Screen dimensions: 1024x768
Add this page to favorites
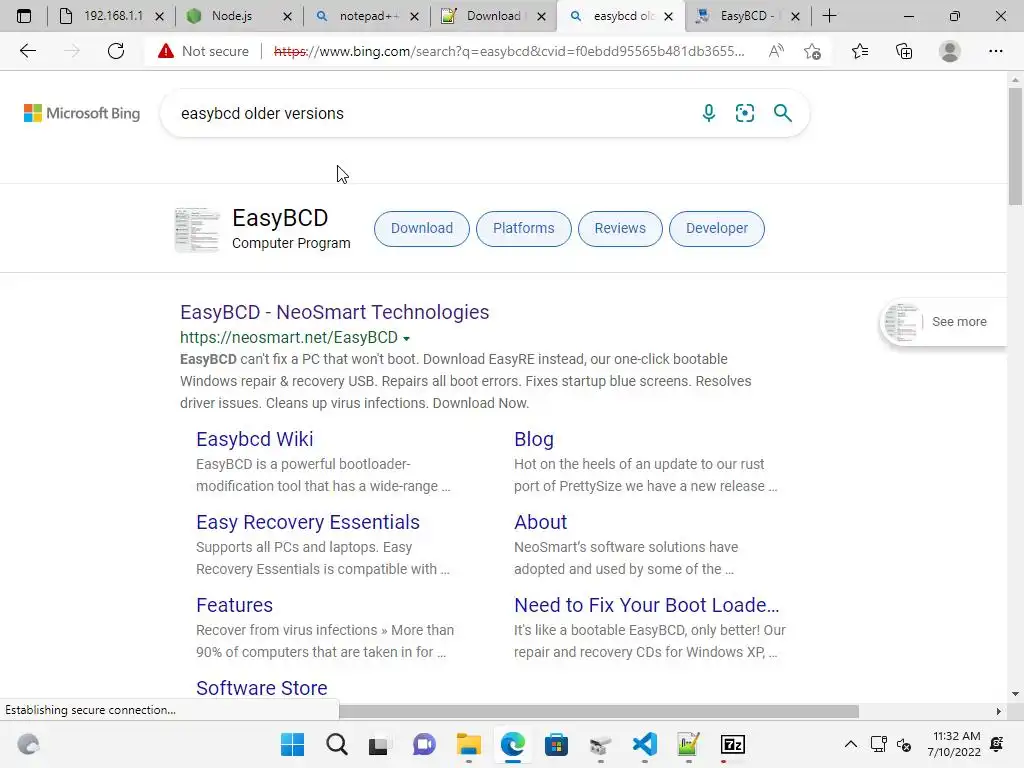(x=812, y=51)
